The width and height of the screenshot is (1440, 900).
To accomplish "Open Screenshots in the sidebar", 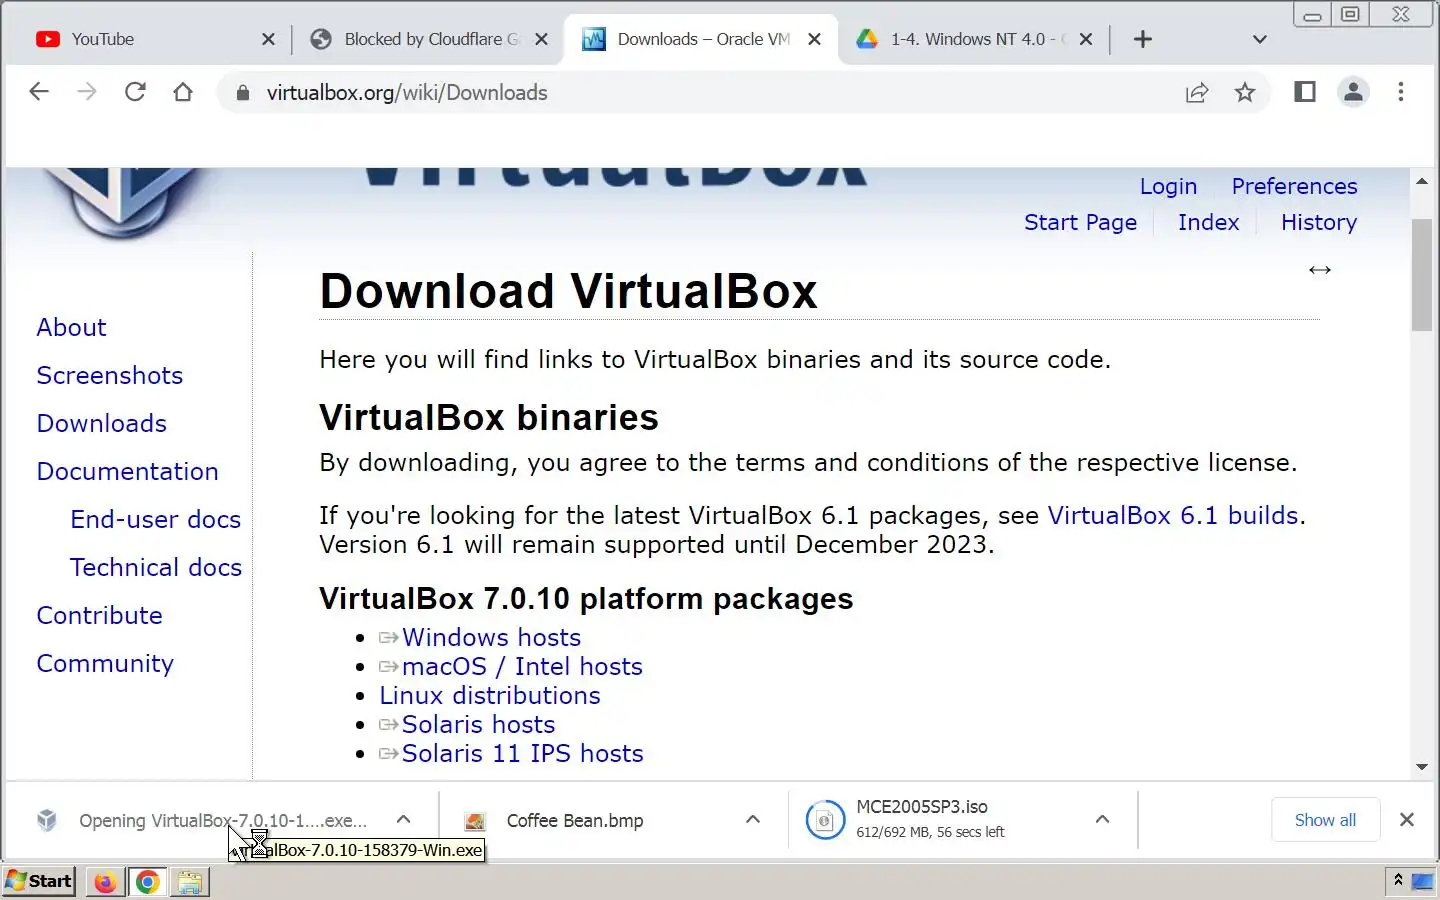I will tap(110, 375).
